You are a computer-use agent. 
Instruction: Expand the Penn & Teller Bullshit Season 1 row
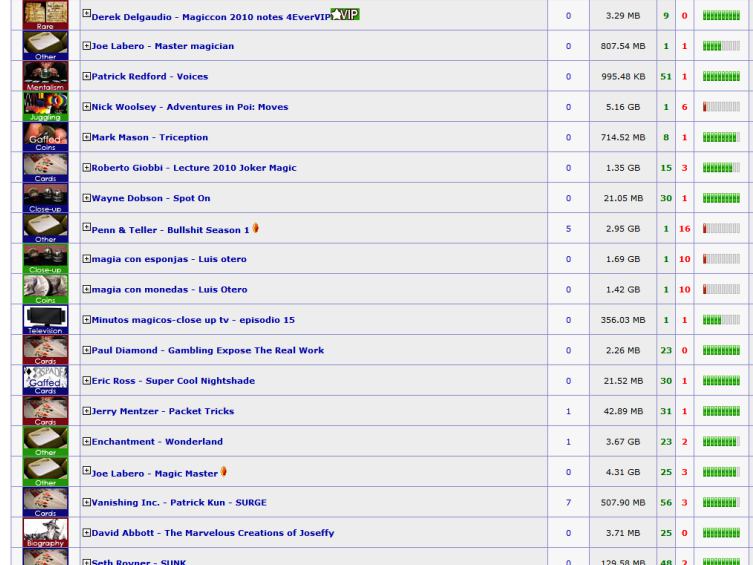[86, 227]
